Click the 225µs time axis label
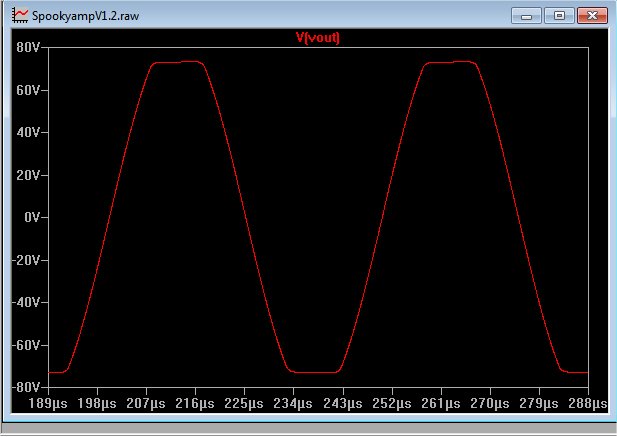 [x=244, y=404]
